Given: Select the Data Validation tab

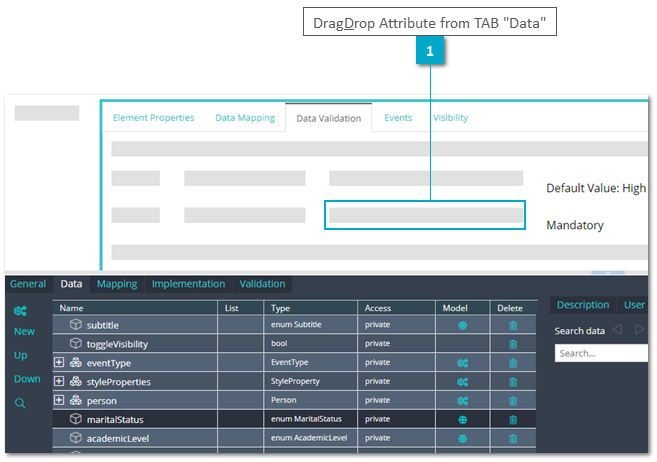Looking at the screenshot, I should [x=328, y=119].
